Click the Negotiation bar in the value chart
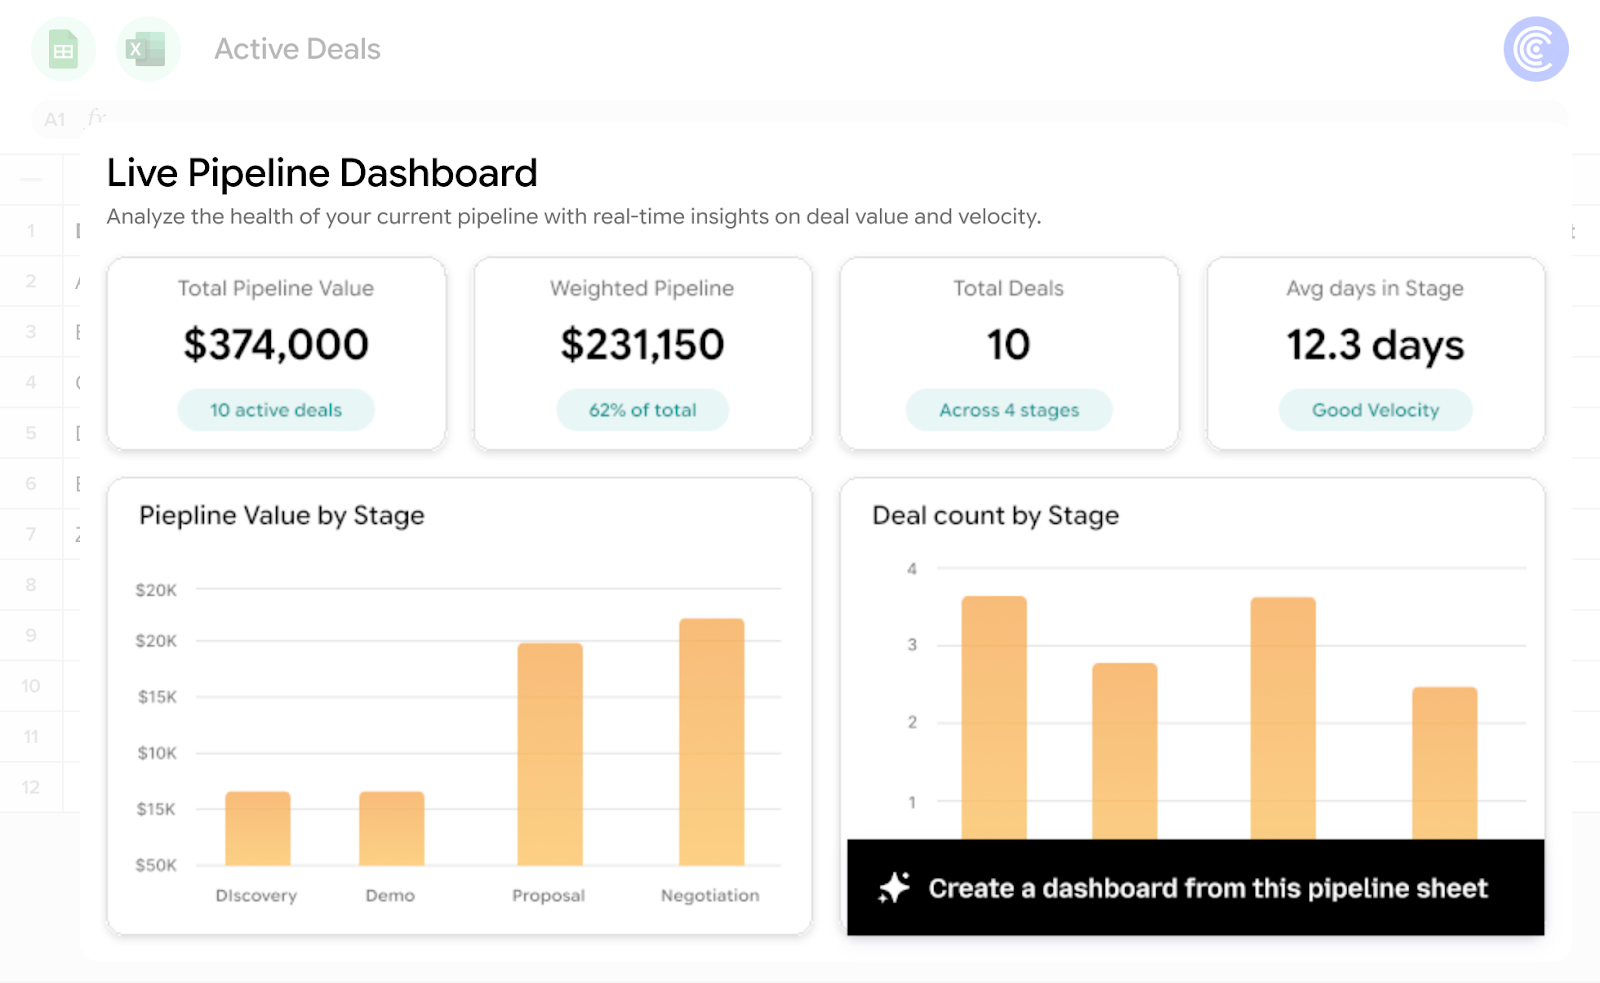Image resolution: width=1600 pixels, height=983 pixels. point(712,742)
